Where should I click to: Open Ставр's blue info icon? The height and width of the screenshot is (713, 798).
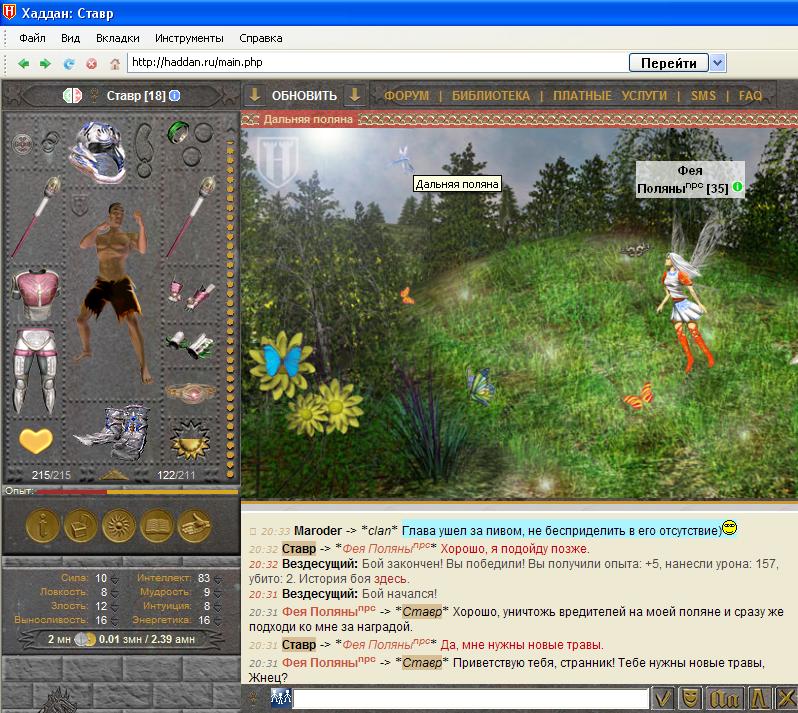[x=175, y=95]
